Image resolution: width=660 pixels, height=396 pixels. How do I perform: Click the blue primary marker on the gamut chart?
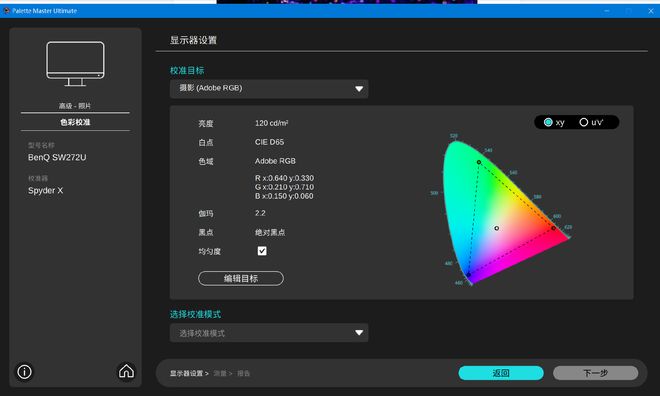(468, 275)
